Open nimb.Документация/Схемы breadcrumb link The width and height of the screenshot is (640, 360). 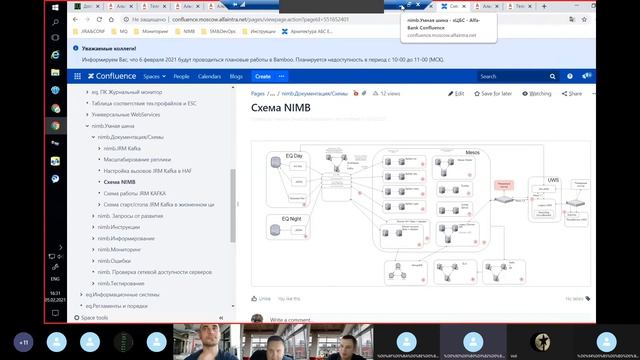click(x=315, y=94)
